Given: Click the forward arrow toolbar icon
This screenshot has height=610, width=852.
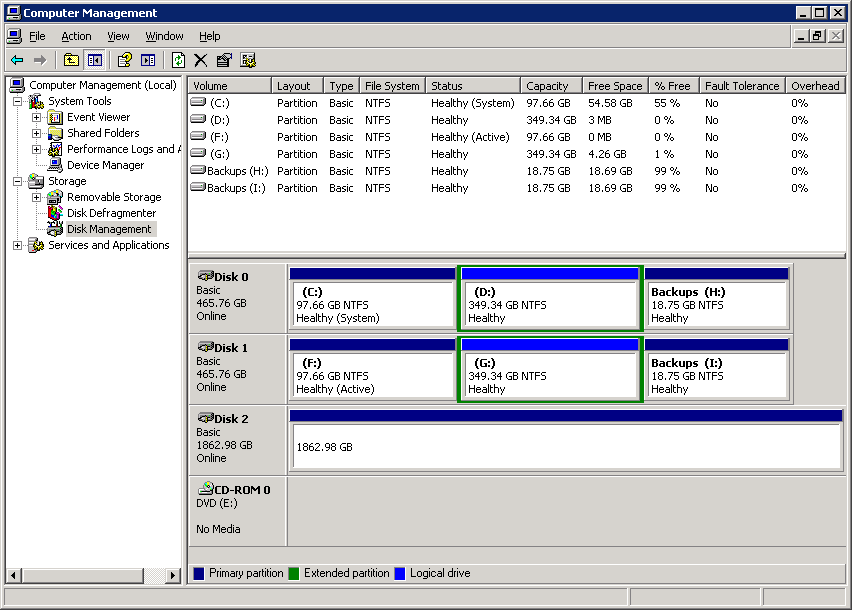Looking at the screenshot, I should click(38, 60).
